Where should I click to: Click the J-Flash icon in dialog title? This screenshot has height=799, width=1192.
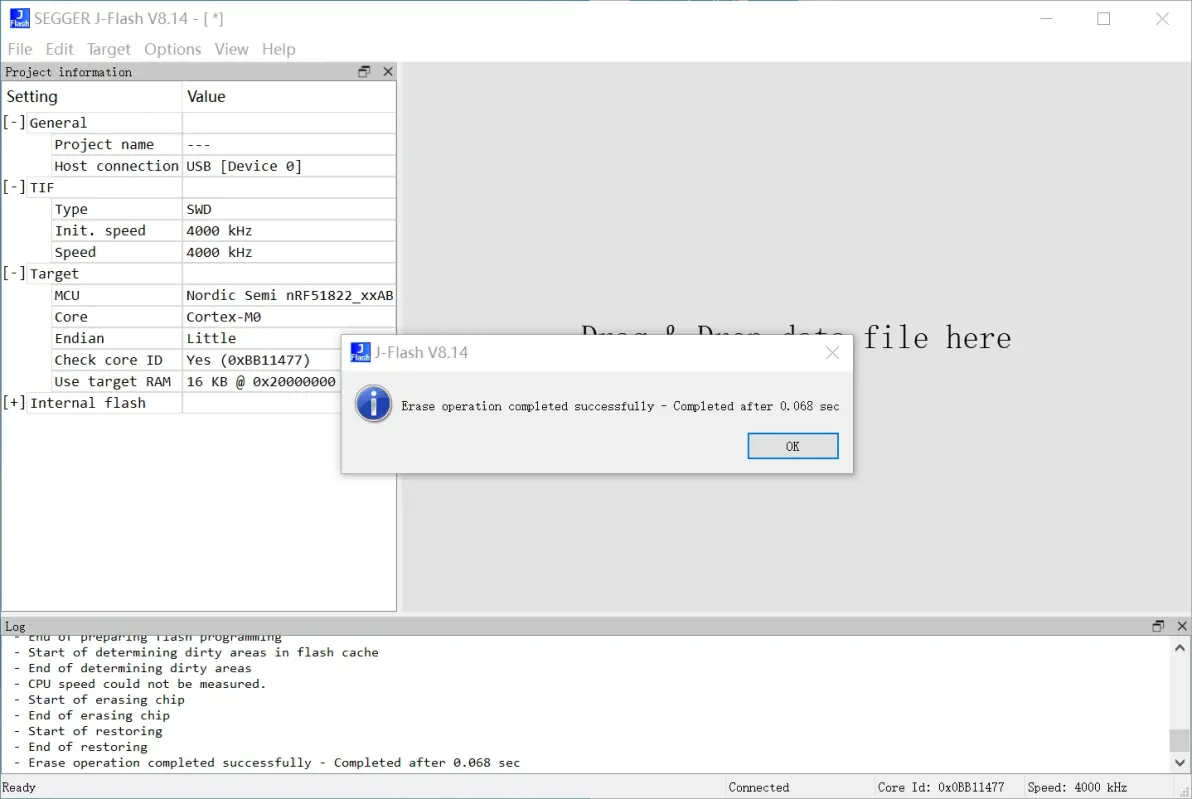pos(360,352)
